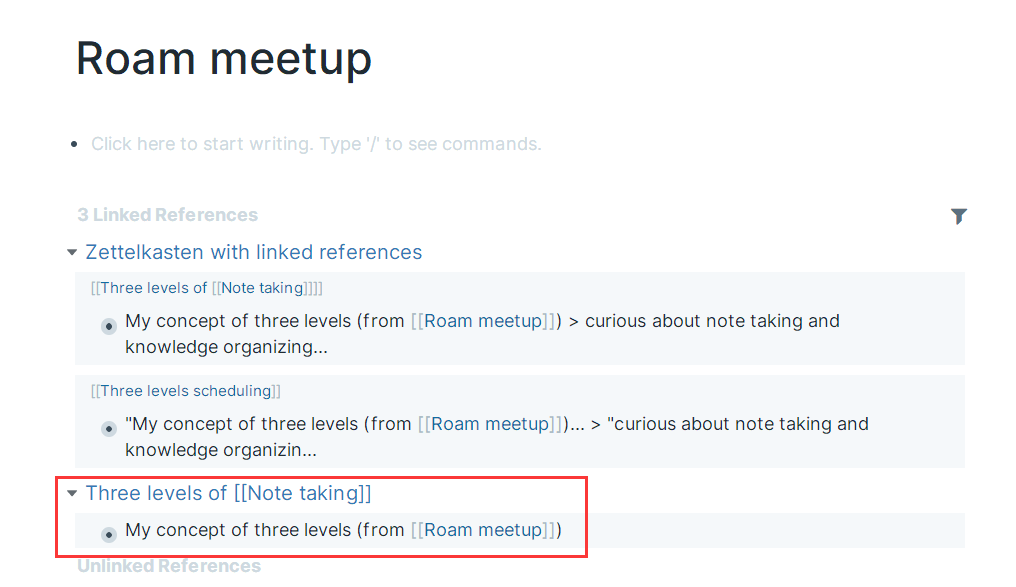Image resolution: width=1016 pixels, height=587 pixels.
Task: Open 'Three levels of' page from lower group heading
Action: [156, 493]
